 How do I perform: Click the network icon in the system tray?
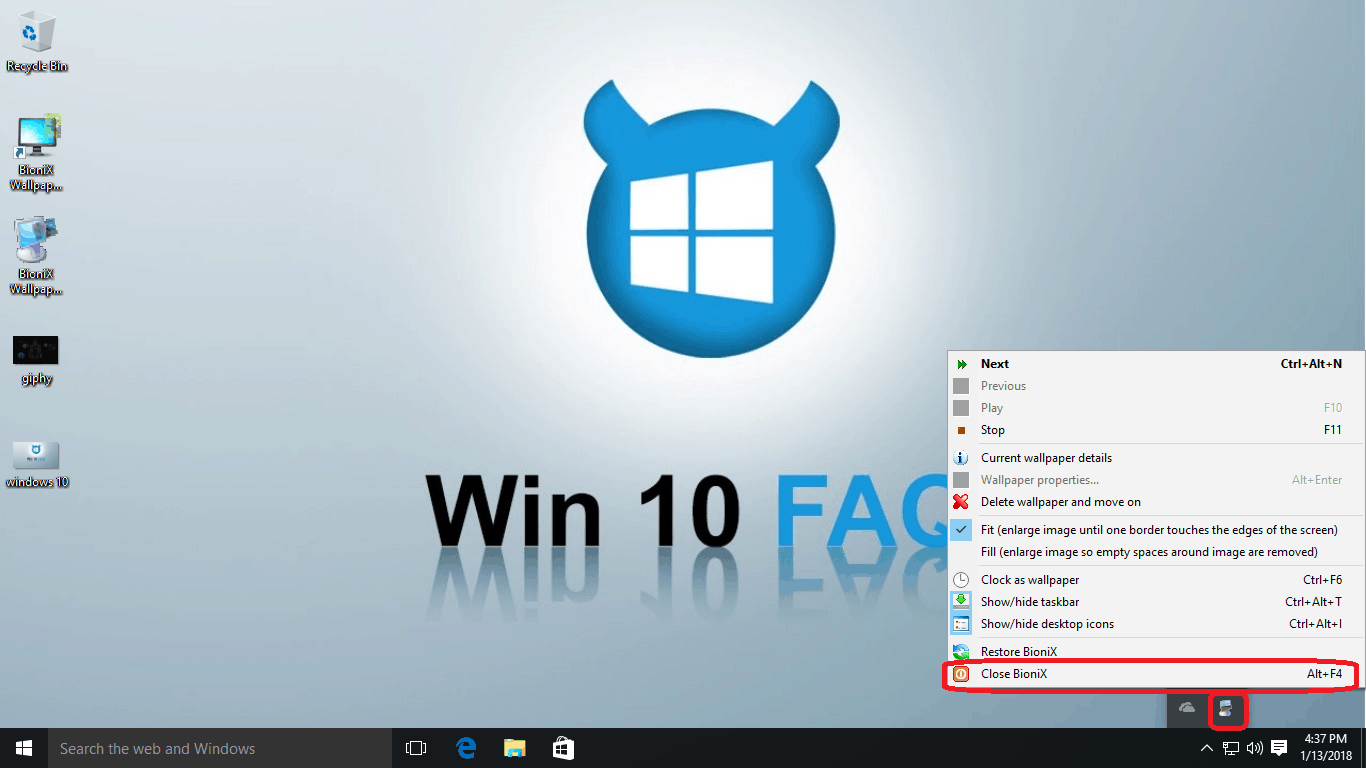click(x=1231, y=748)
